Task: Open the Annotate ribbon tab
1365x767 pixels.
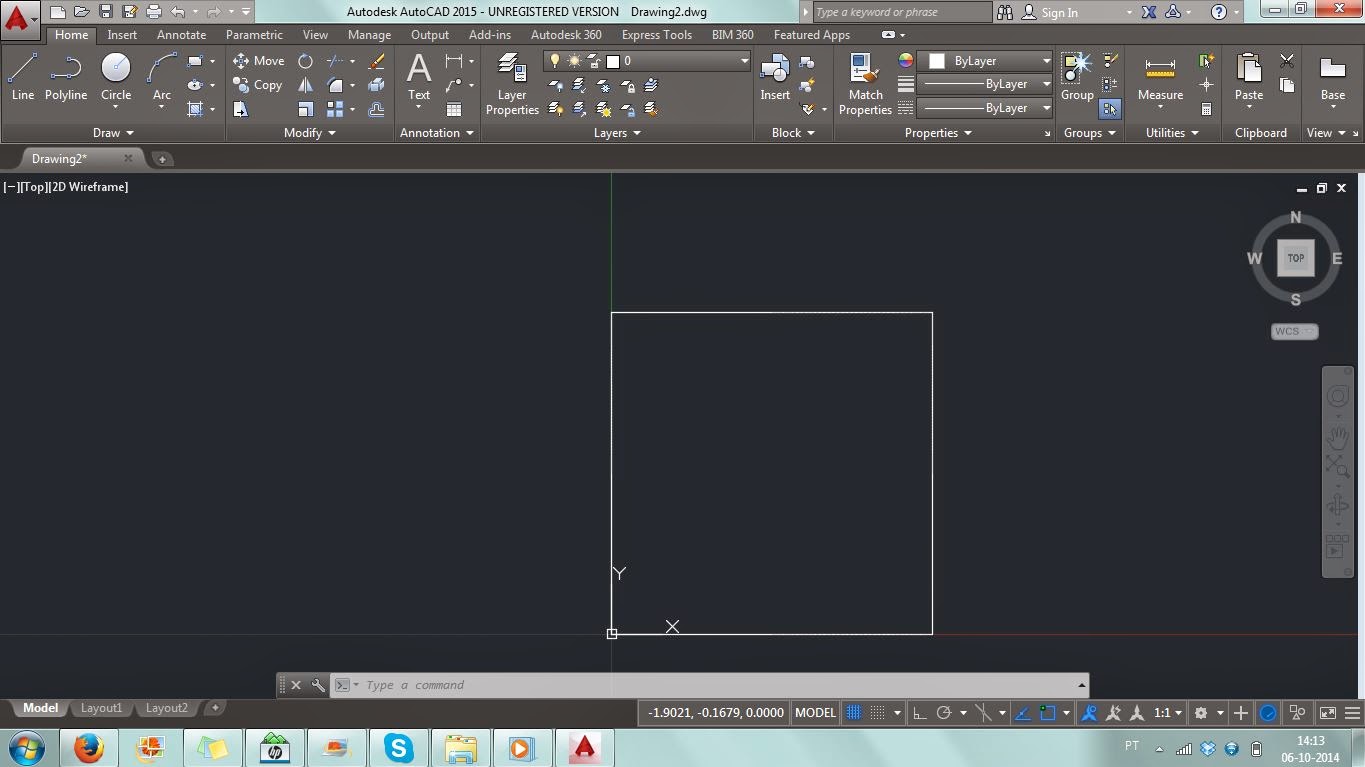Action: (181, 35)
